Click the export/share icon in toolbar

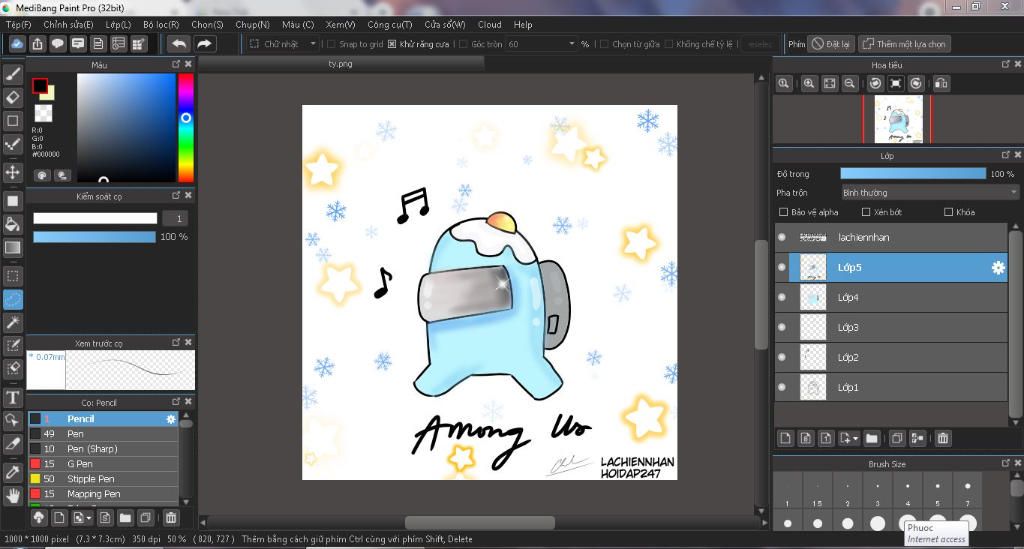coord(37,44)
